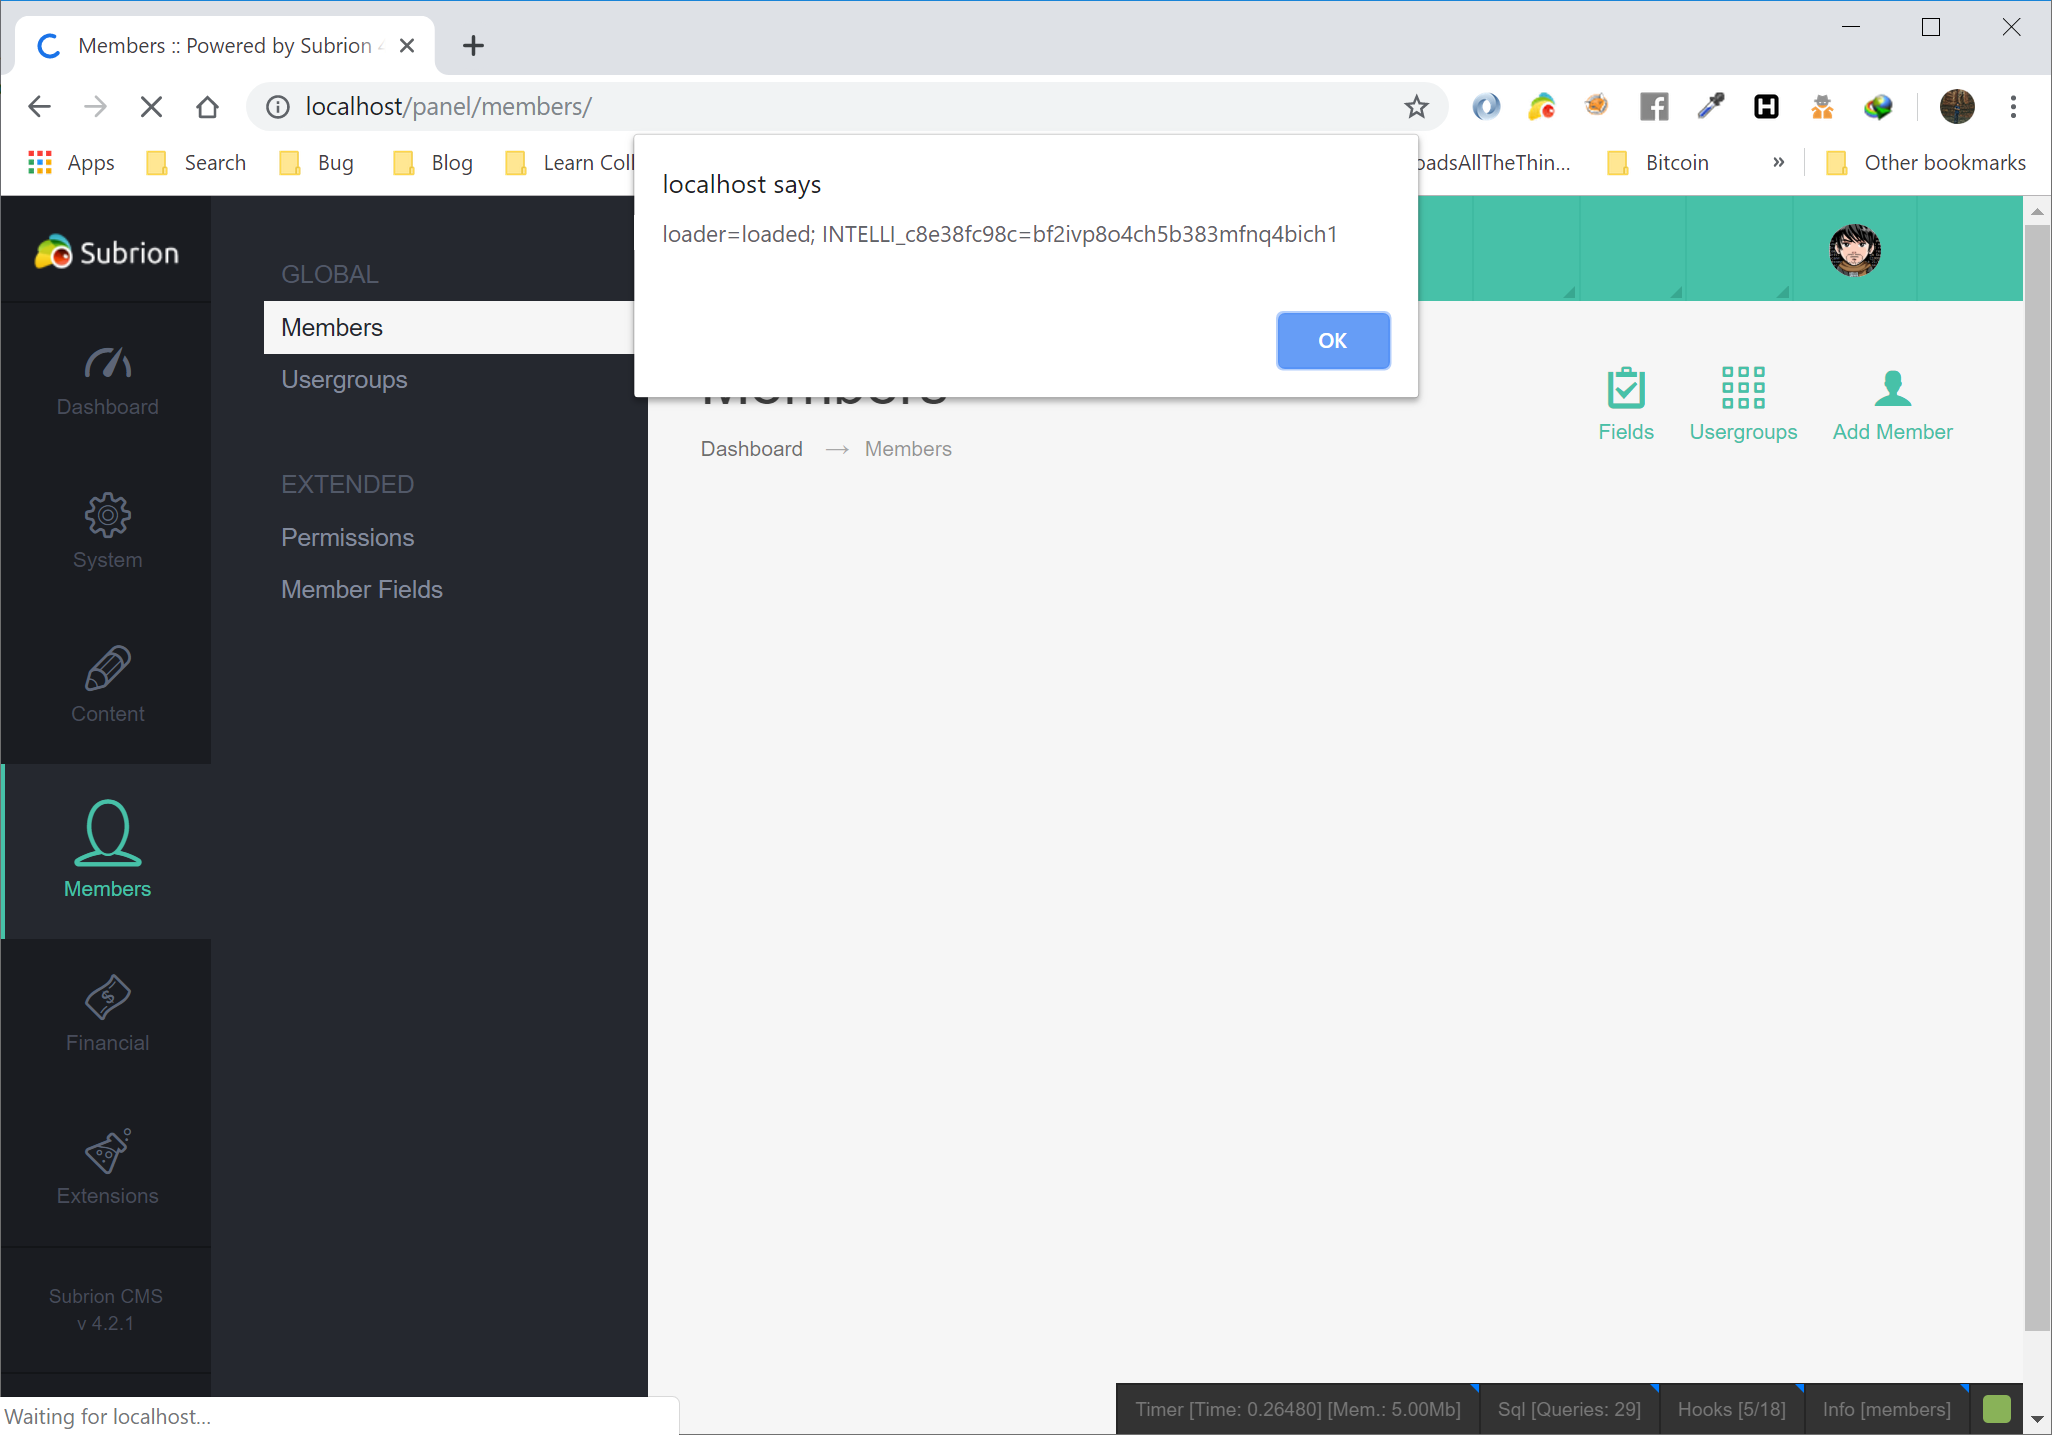The height and width of the screenshot is (1435, 2052).
Task: Open the System gear icon
Action: [x=107, y=516]
